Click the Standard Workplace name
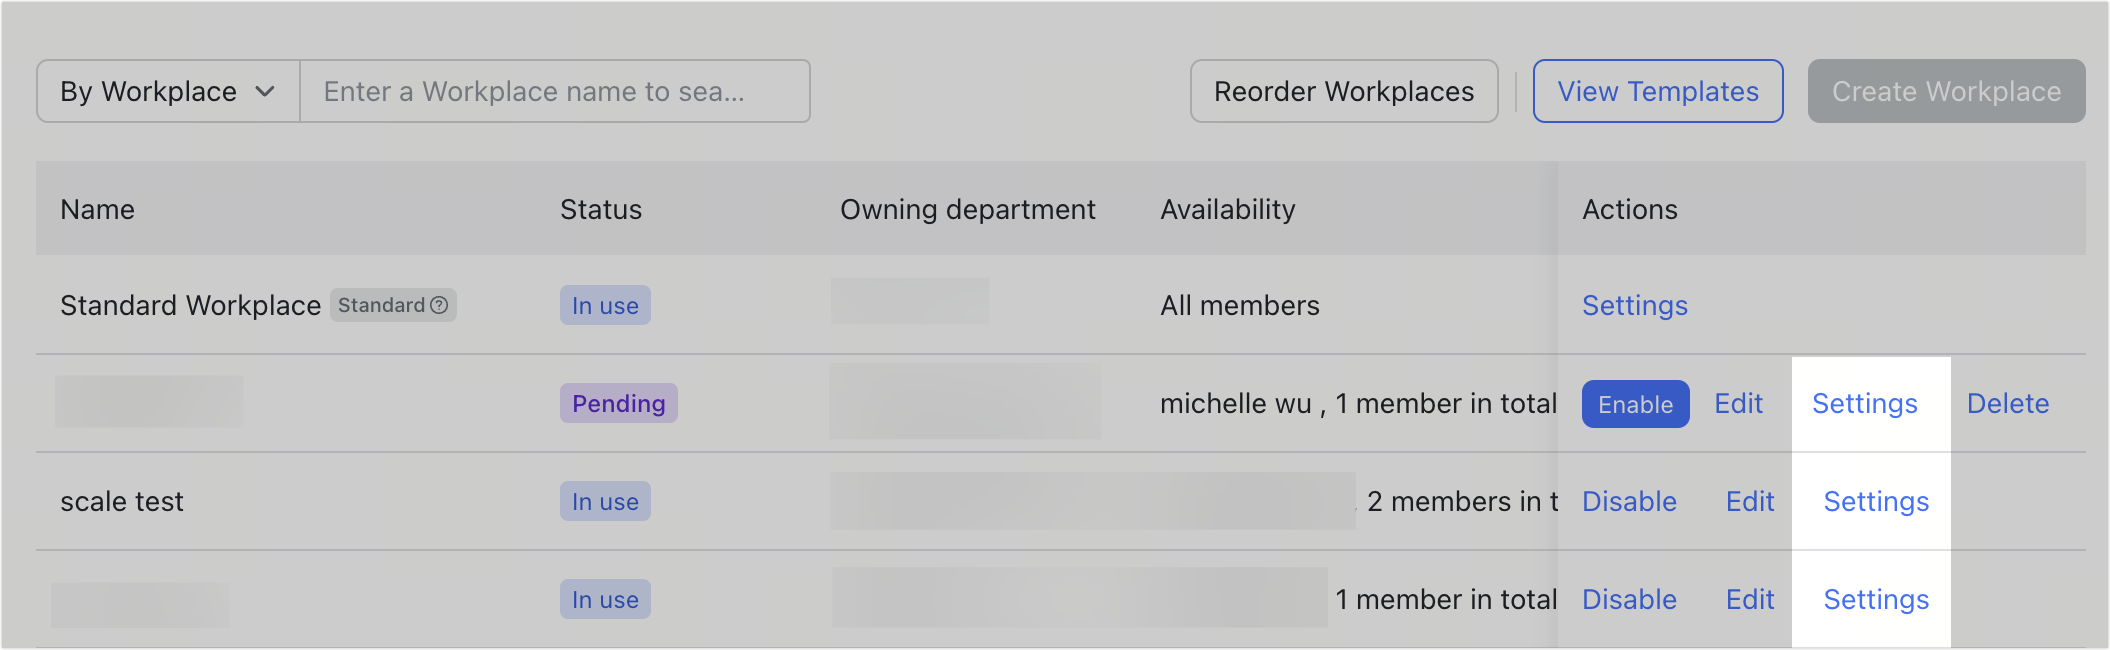 (190, 305)
